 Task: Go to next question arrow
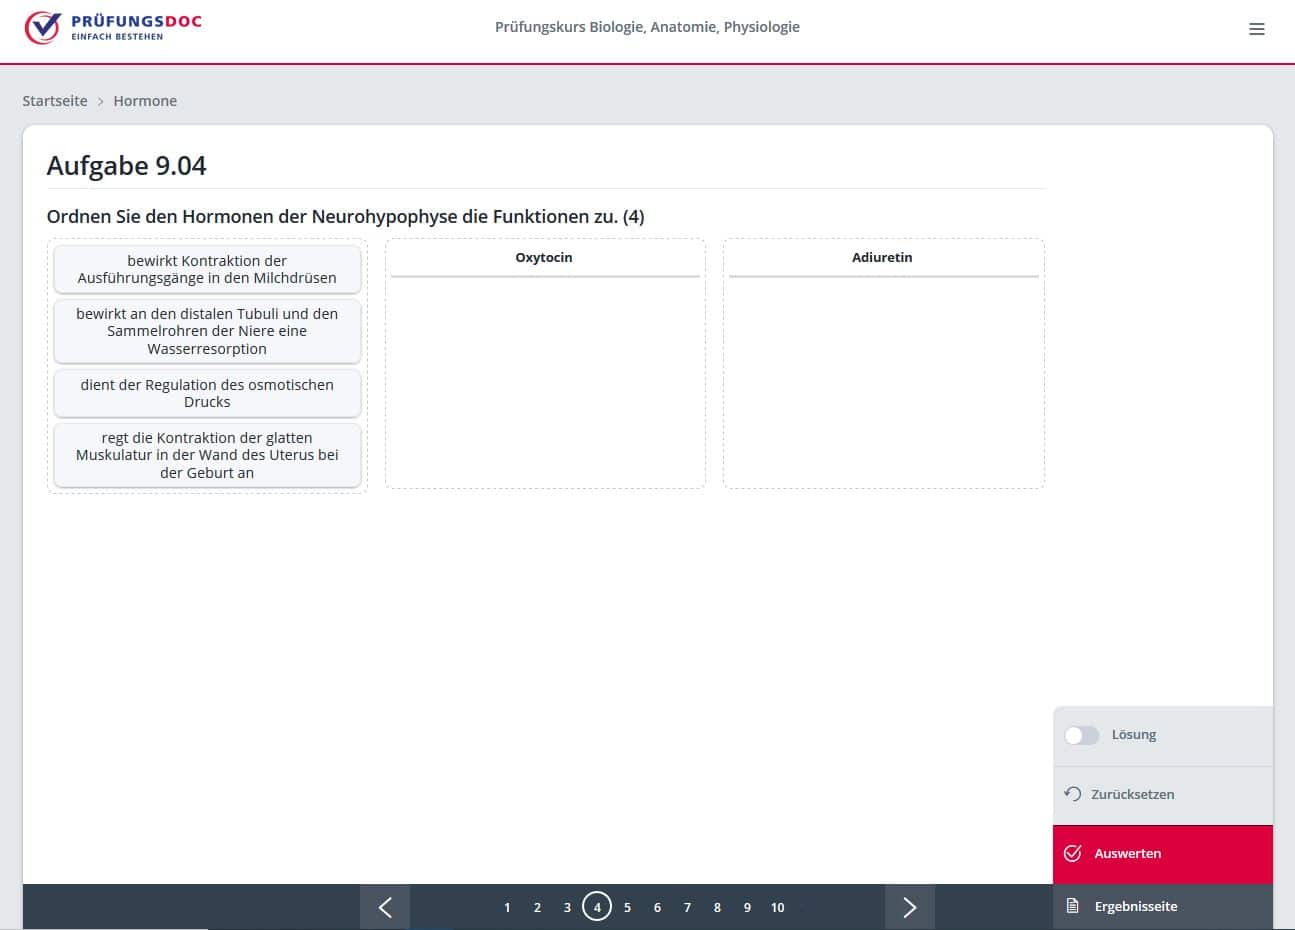pyautogui.click(x=909, y=907)
